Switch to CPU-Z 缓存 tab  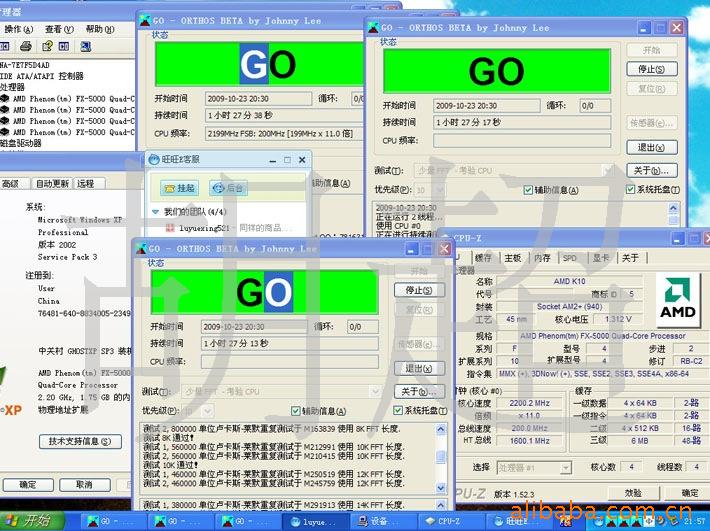[x=483, y=258]
